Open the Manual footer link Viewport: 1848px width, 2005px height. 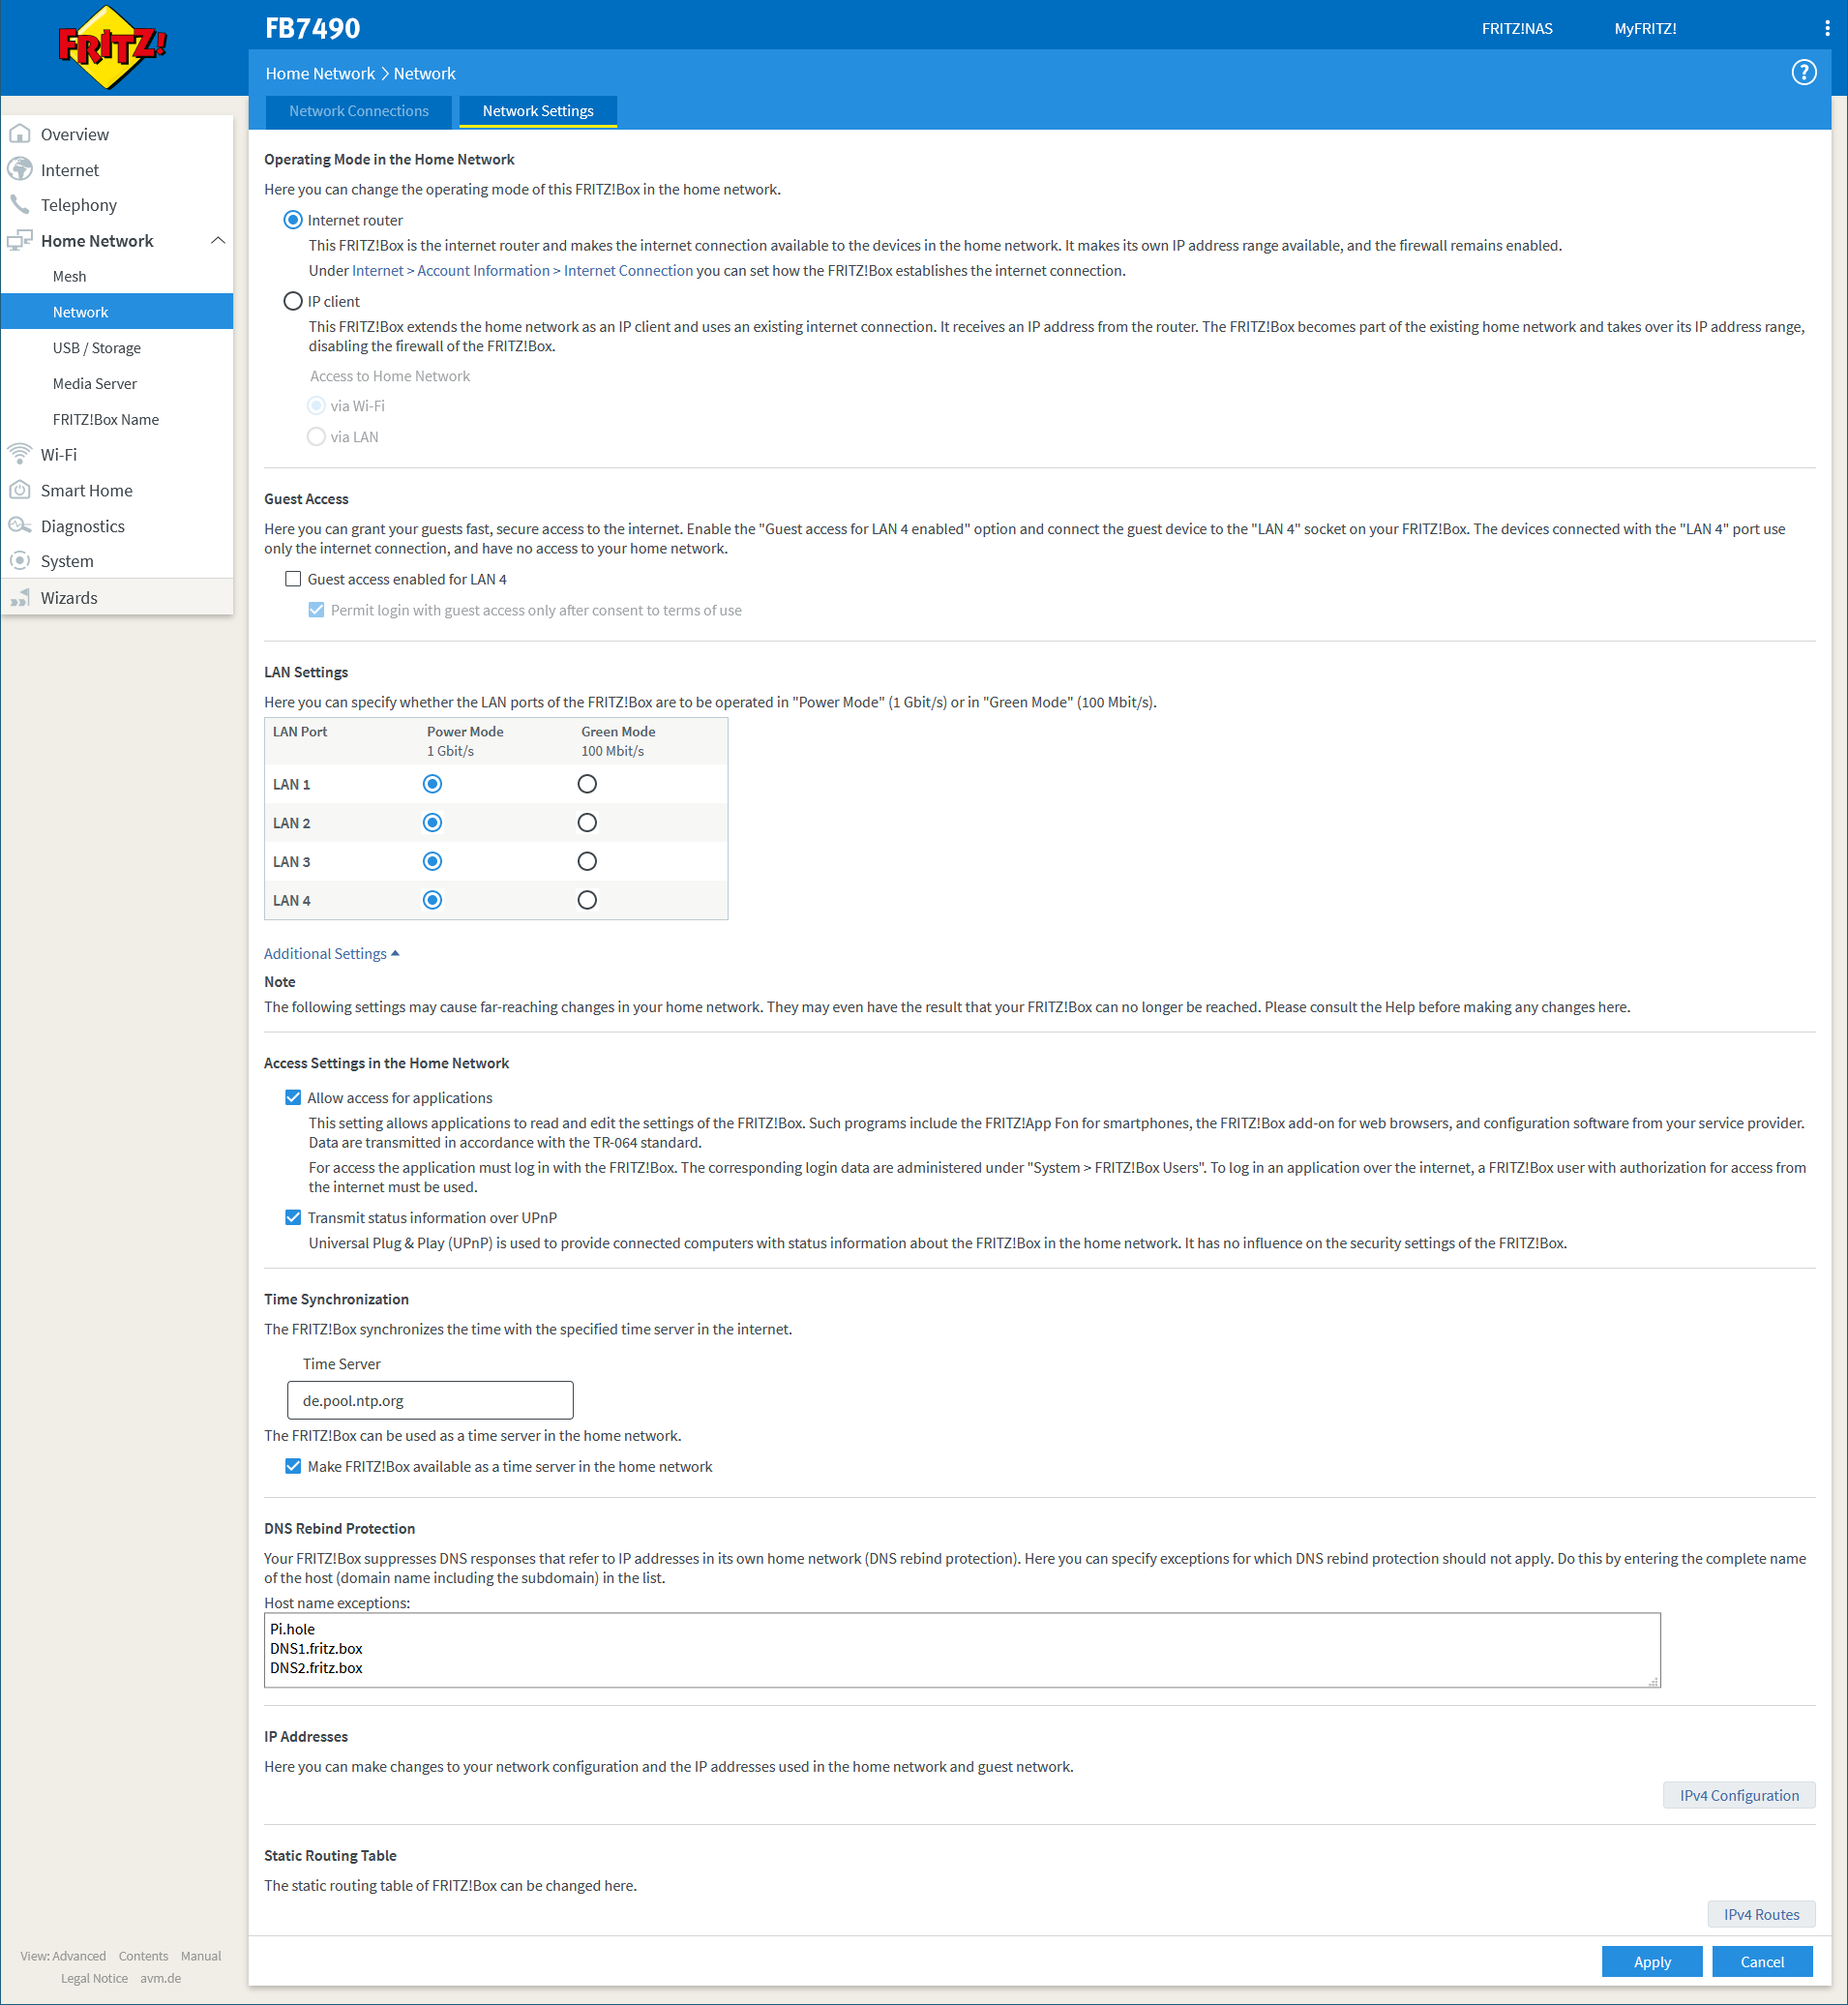point(201,1956)
